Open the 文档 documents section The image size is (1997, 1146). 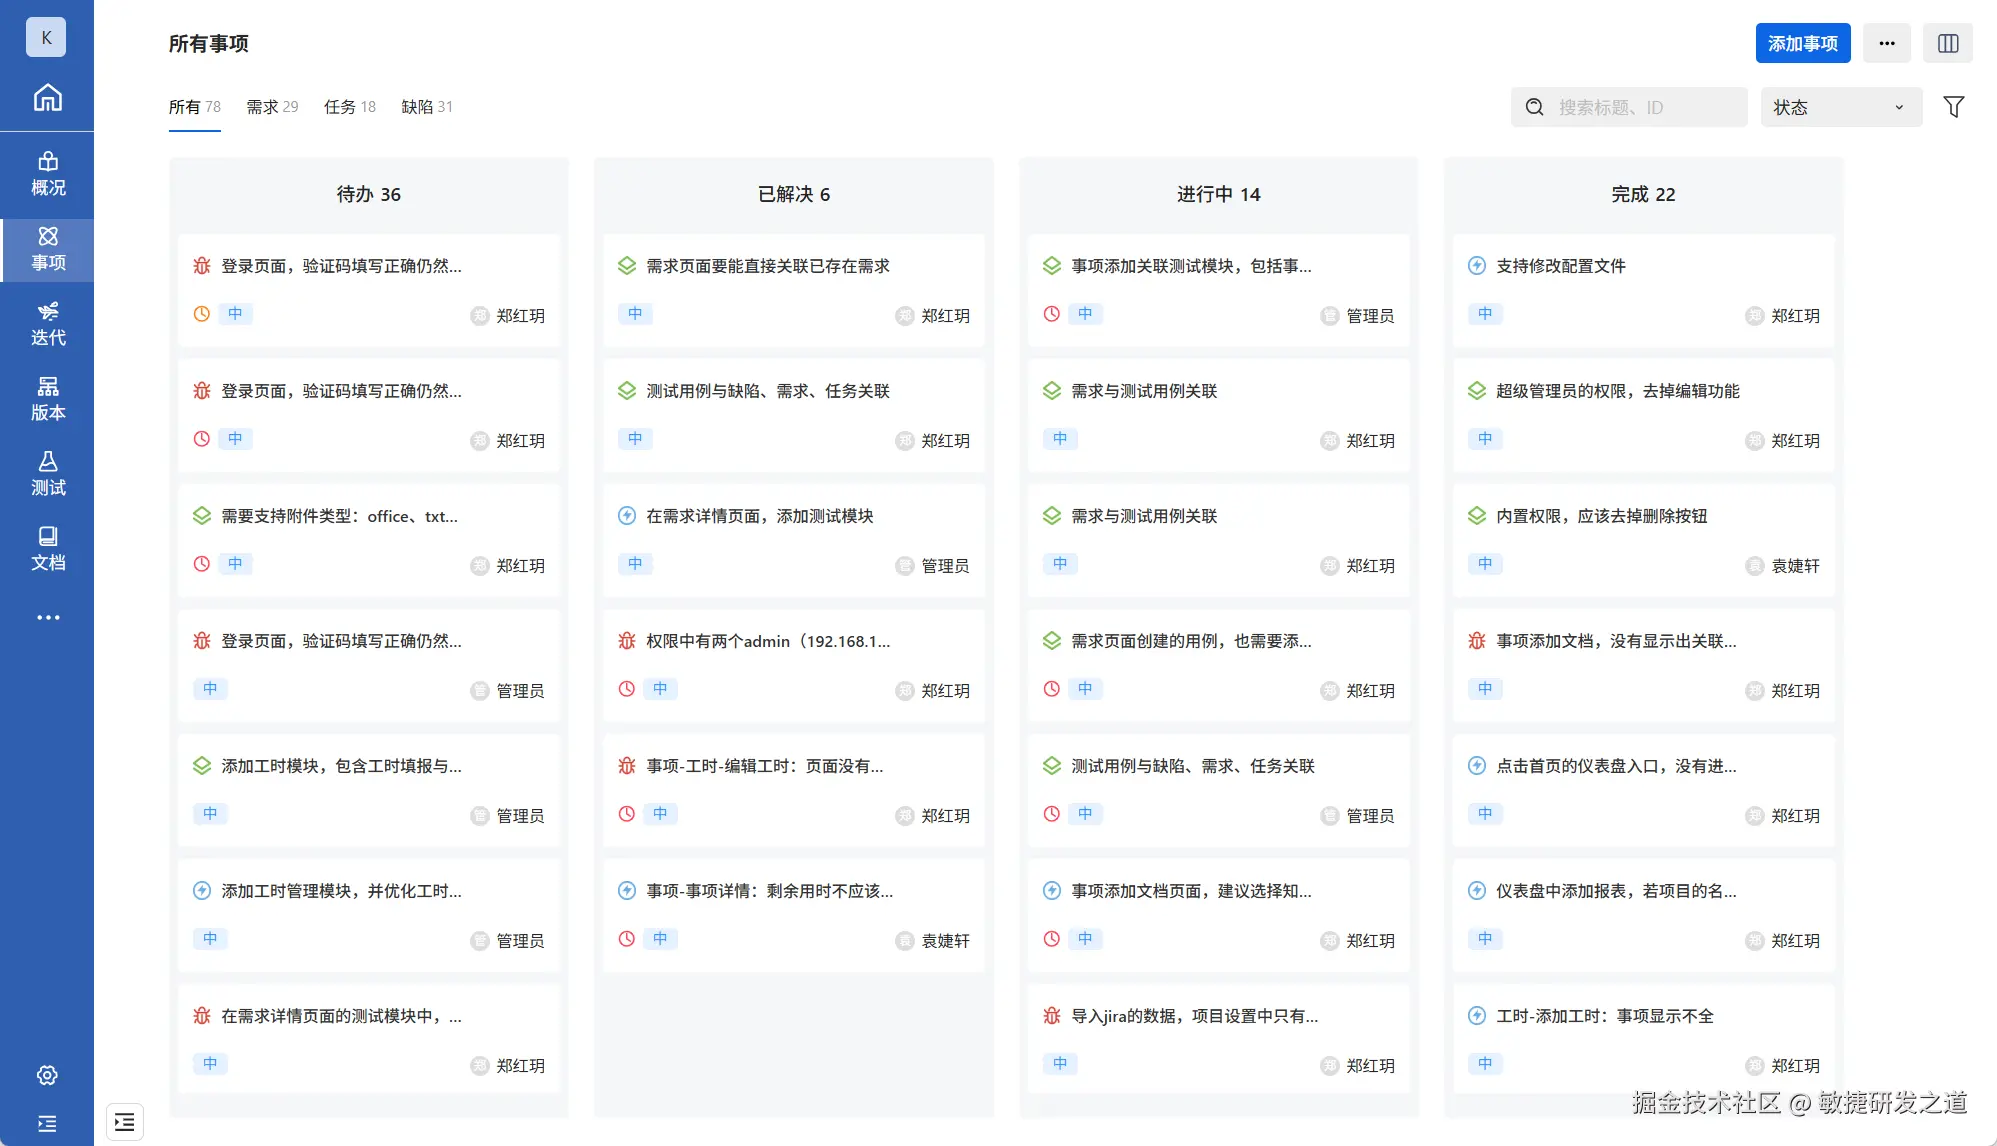point(47,549)
